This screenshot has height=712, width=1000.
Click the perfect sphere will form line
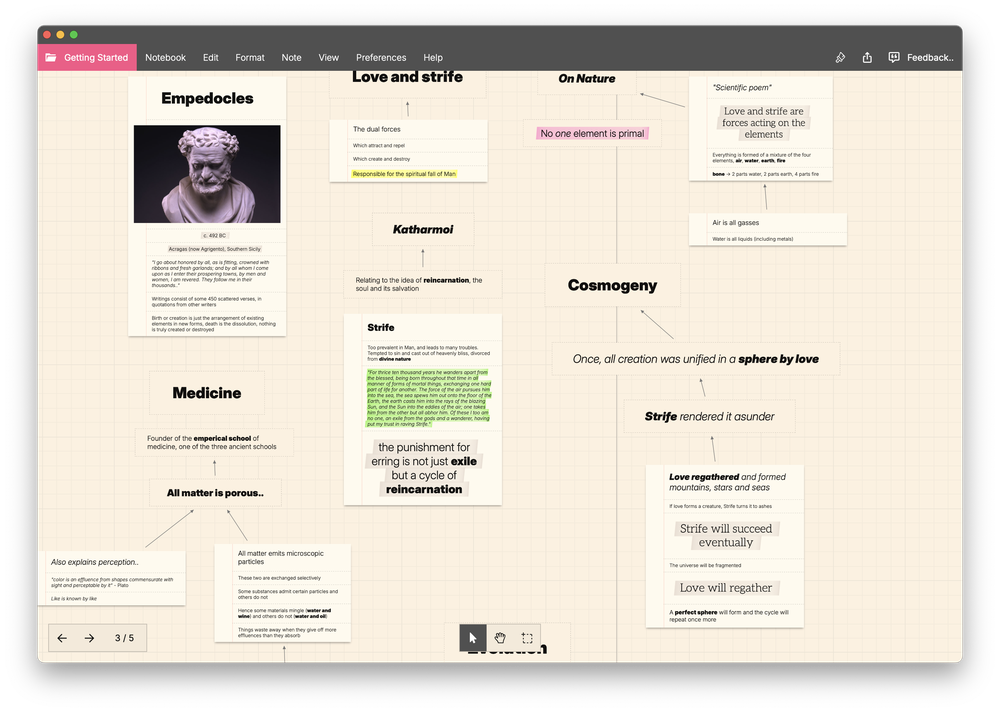(728, 616)
